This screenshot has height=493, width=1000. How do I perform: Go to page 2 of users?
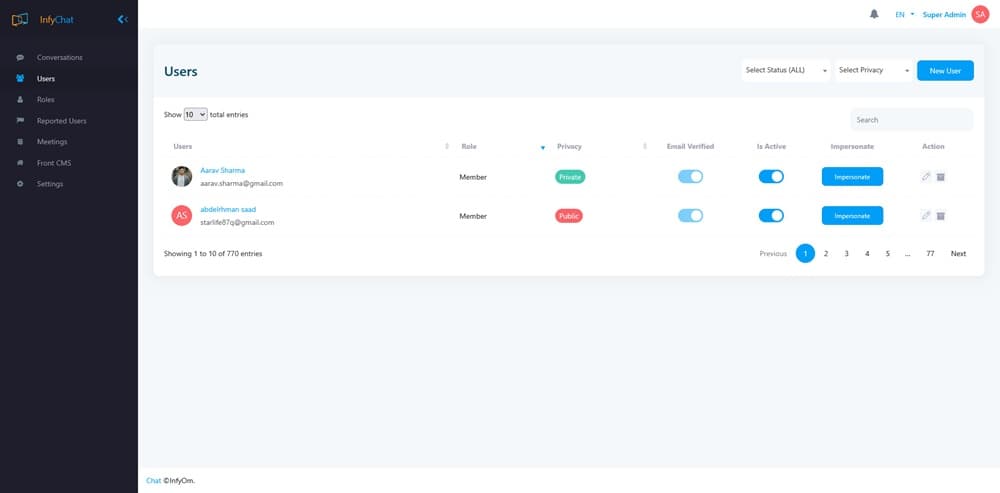click(826, 254)
